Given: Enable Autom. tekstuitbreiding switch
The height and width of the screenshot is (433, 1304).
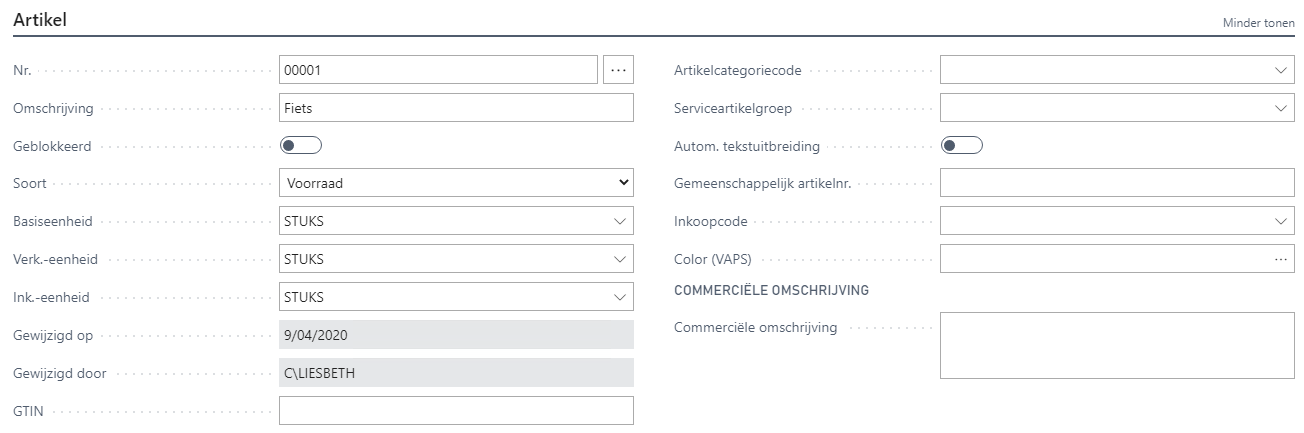Looking at the screenshot, I should 962,146.
